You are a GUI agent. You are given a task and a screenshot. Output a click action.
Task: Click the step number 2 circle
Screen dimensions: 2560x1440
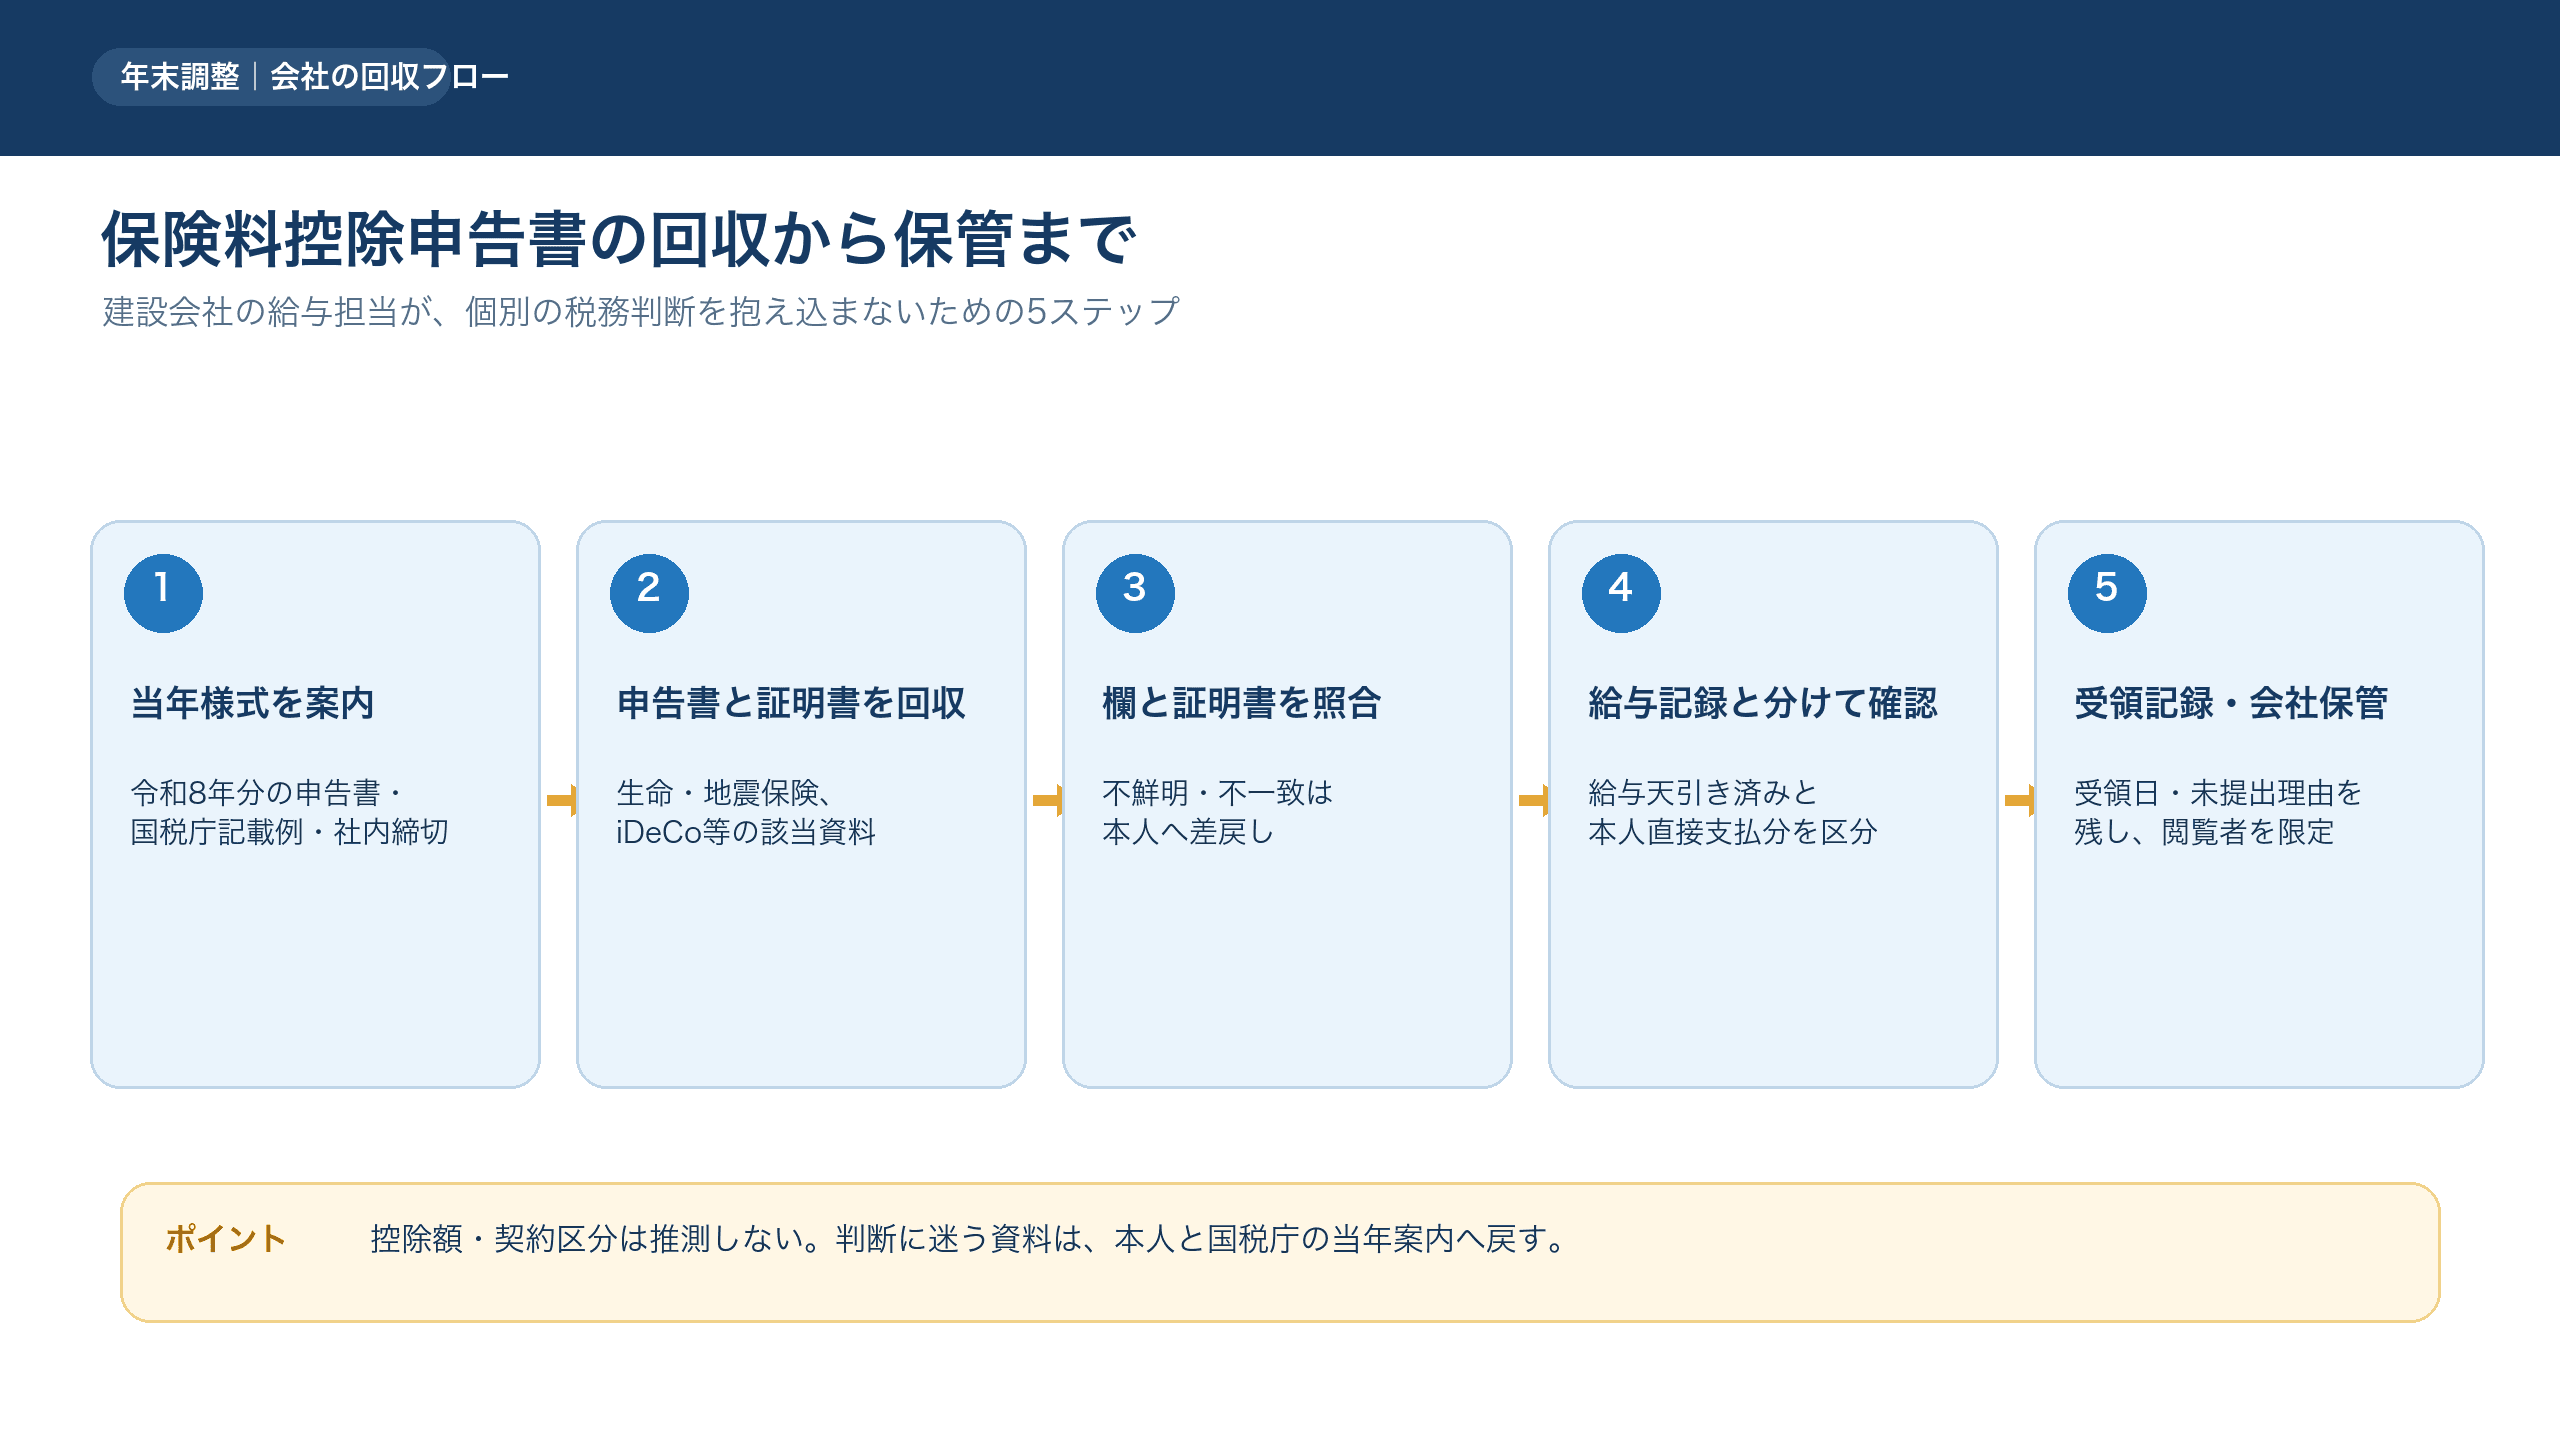click(649, 593)
